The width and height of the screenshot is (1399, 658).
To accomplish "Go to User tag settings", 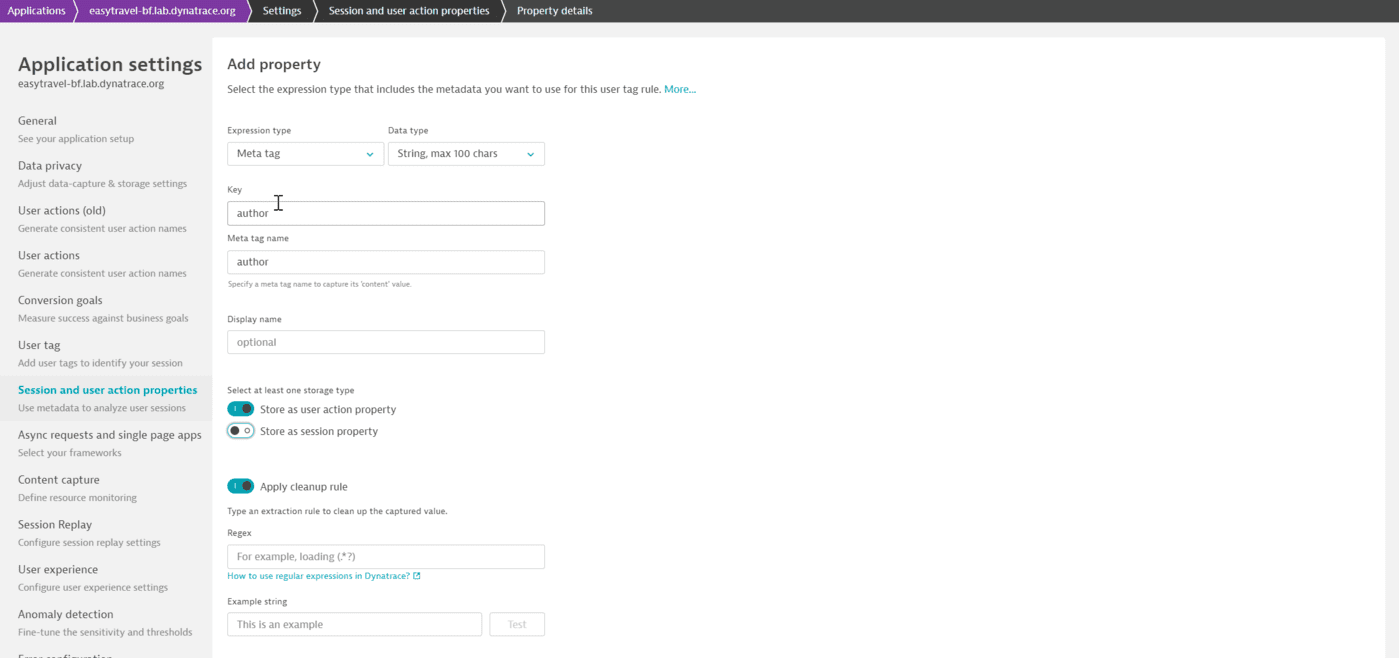I will 37,344.
